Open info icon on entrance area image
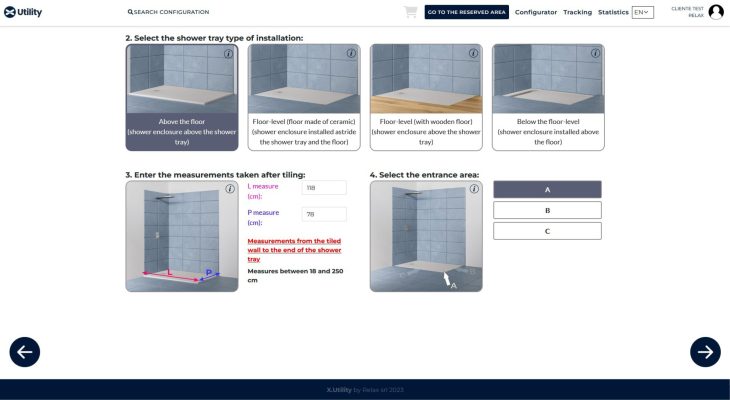This screenshot has height=400, width=730. (x=474, y=188)
